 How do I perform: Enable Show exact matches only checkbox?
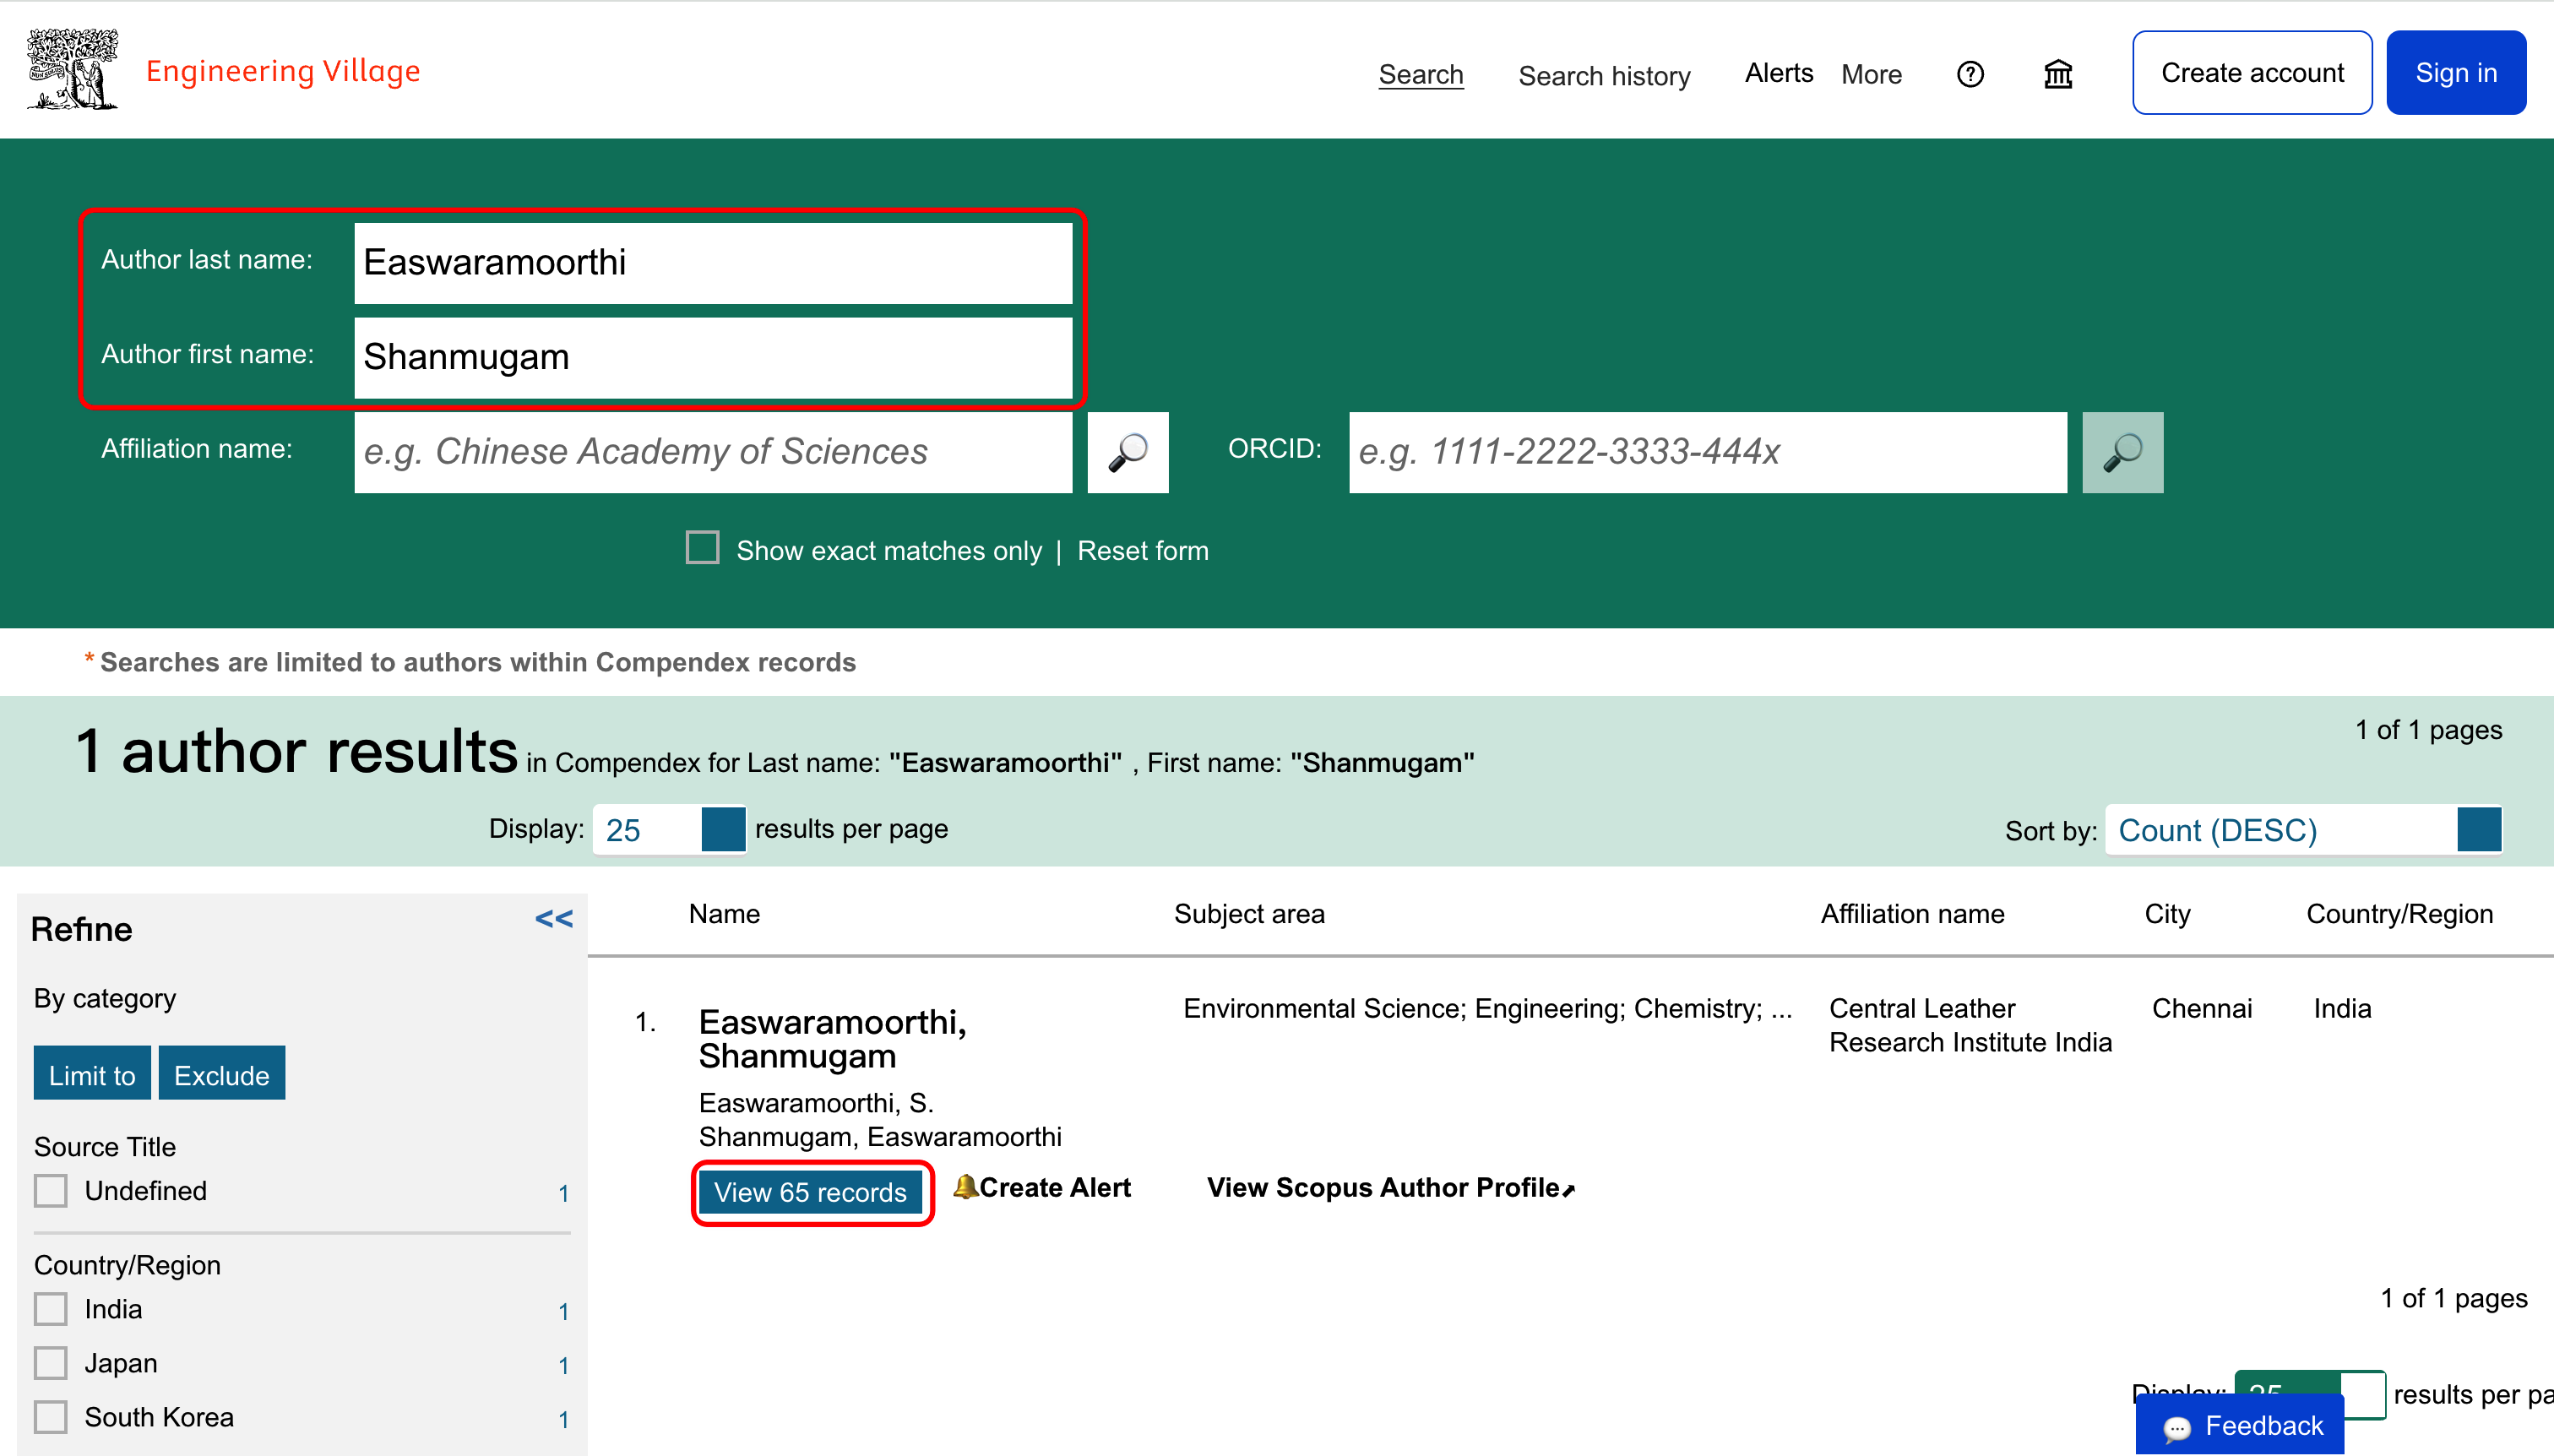[x=702, y=548]
